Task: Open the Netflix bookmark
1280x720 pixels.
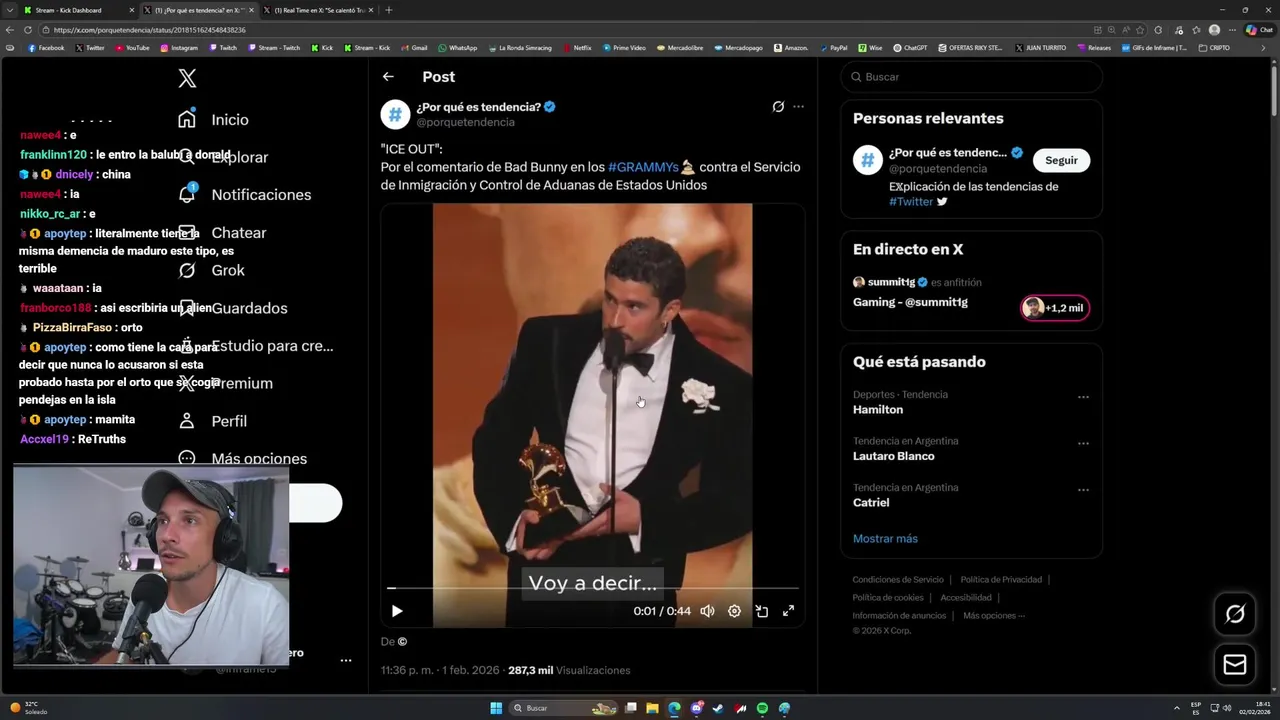Action: 577,48
